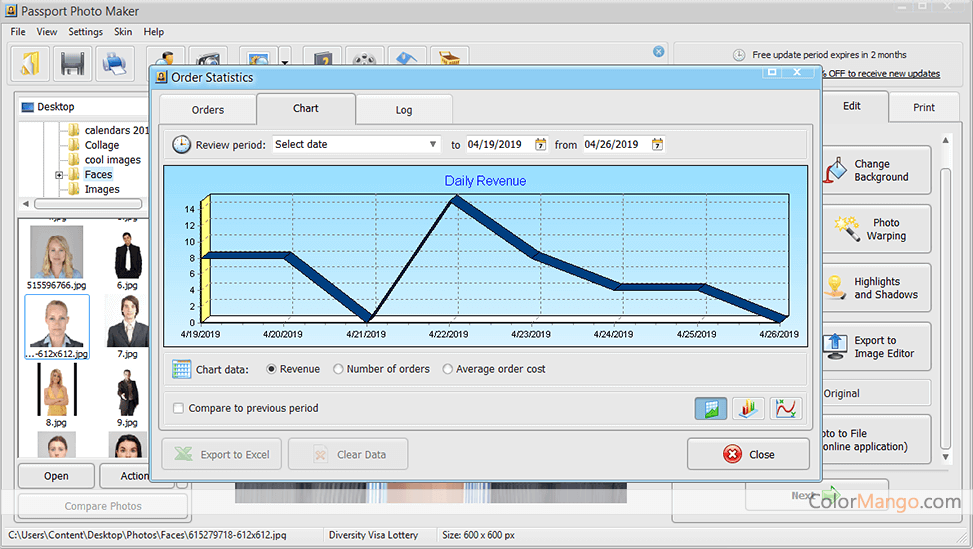Screen dimensions: 973x549
Task: Click the save floppy disk icon
Action: coord(72,64)
